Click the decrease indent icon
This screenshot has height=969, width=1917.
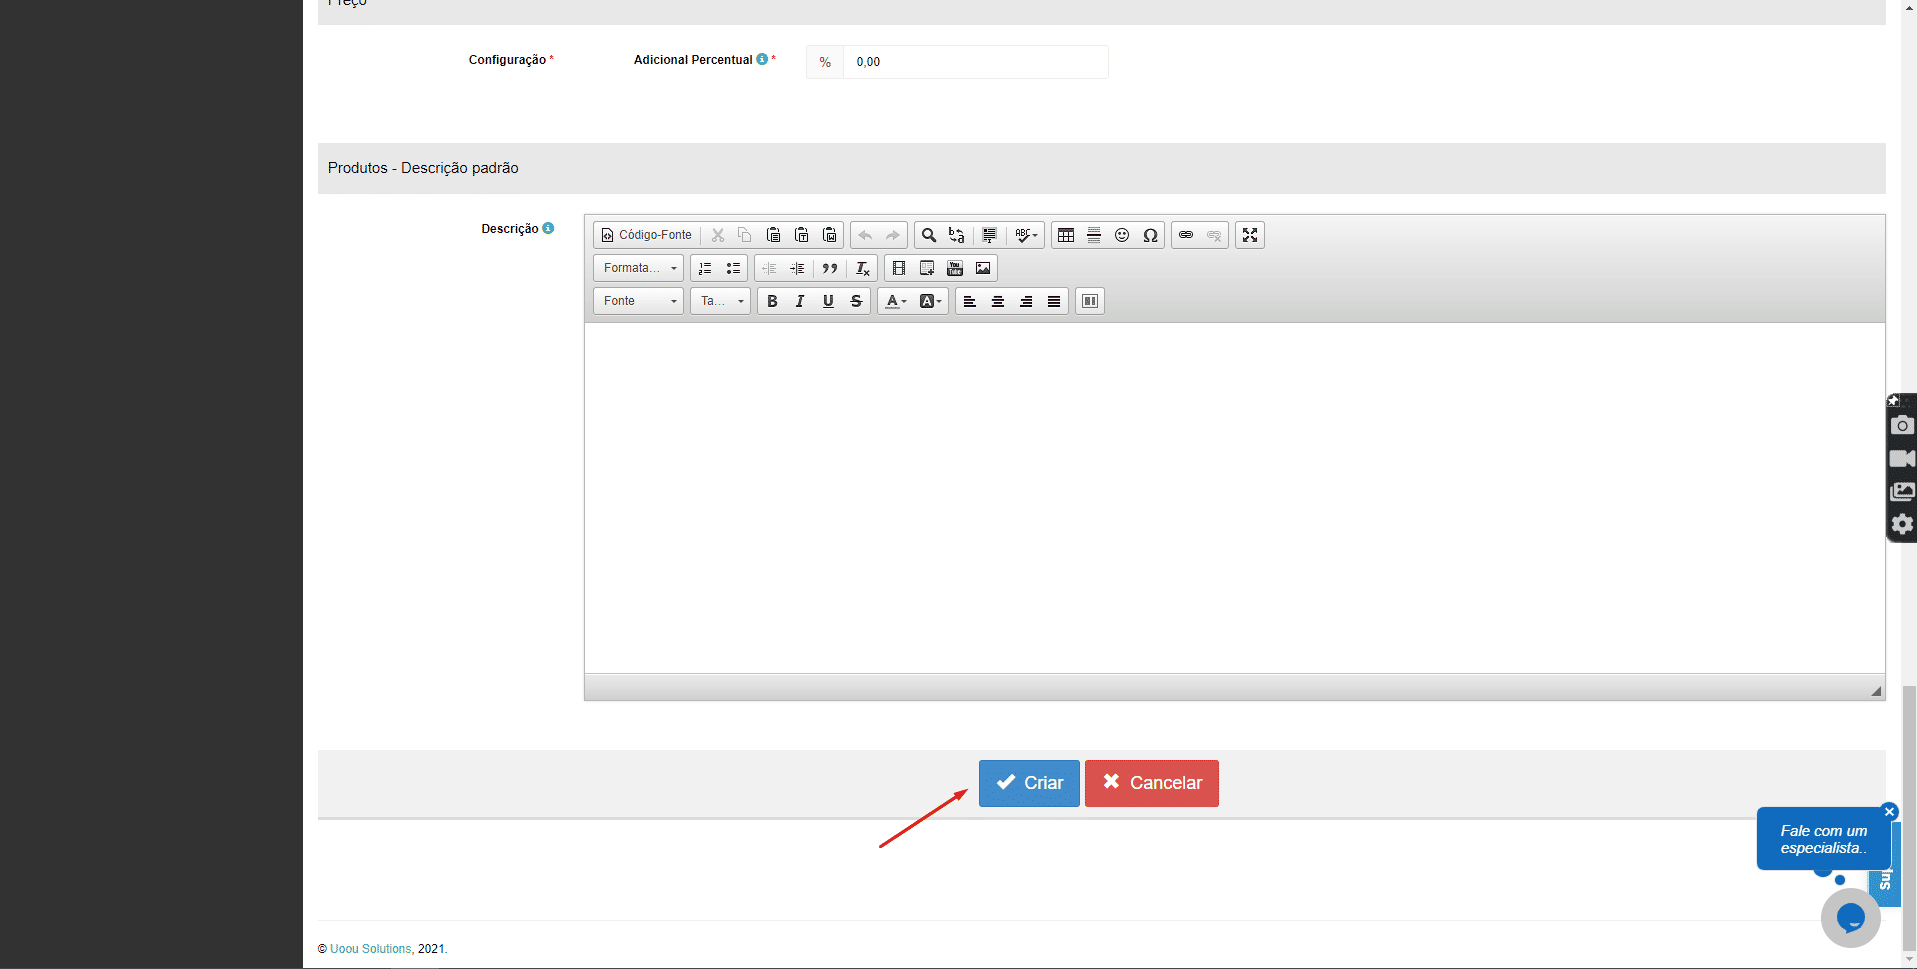pos(769,268)
